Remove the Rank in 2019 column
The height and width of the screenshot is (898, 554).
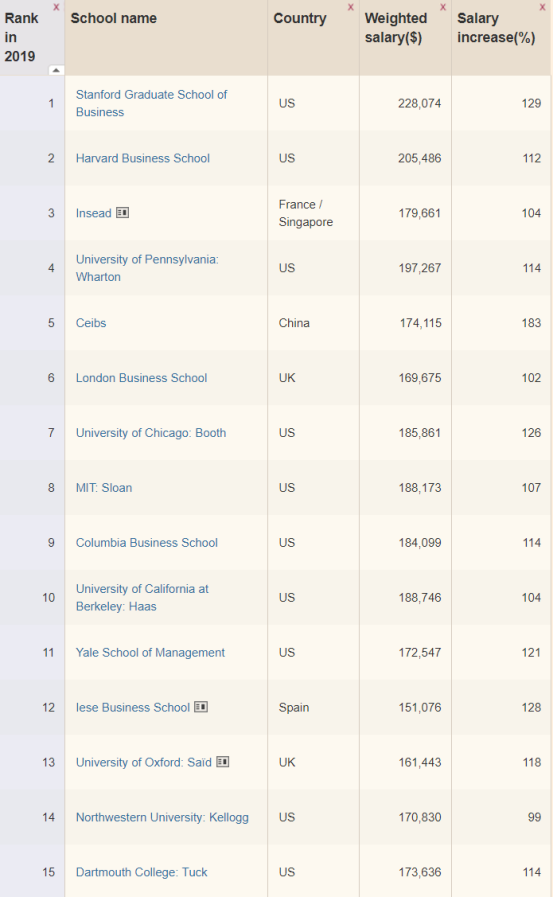click(x=56, y=7)
